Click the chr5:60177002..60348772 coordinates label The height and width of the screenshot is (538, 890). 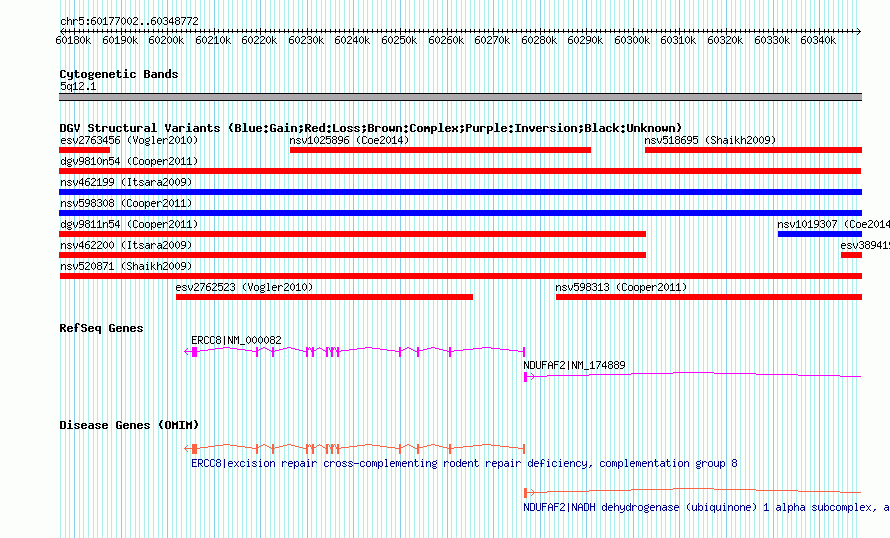point(129,21)
